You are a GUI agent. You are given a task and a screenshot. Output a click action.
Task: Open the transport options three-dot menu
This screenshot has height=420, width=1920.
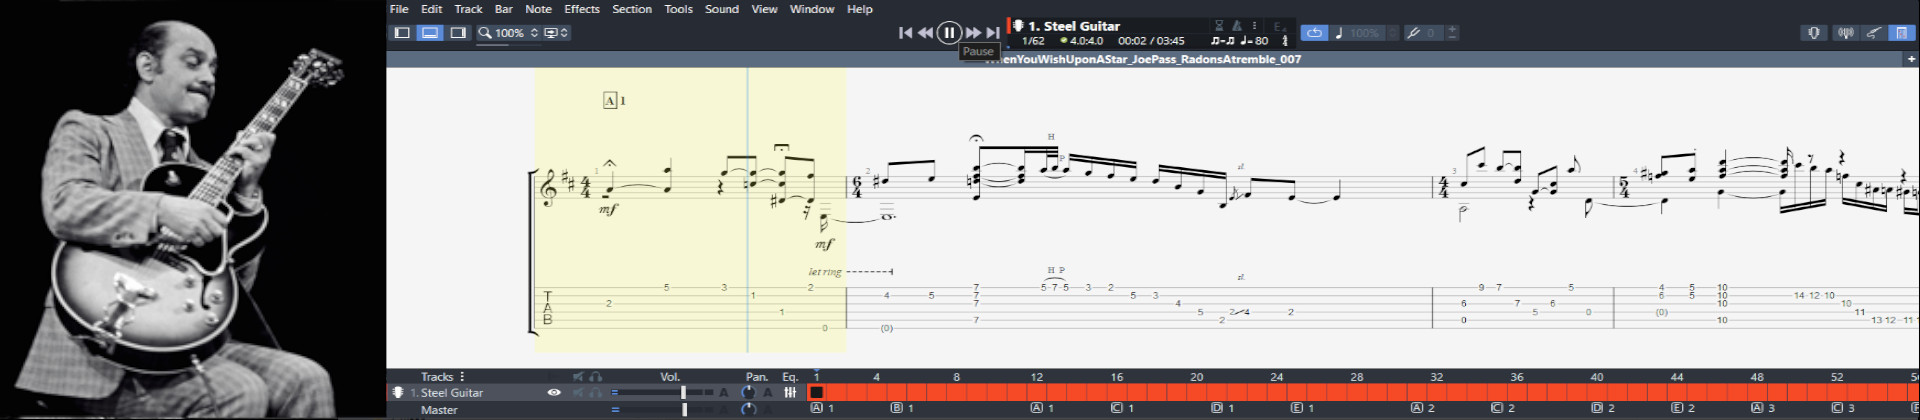1254,26
